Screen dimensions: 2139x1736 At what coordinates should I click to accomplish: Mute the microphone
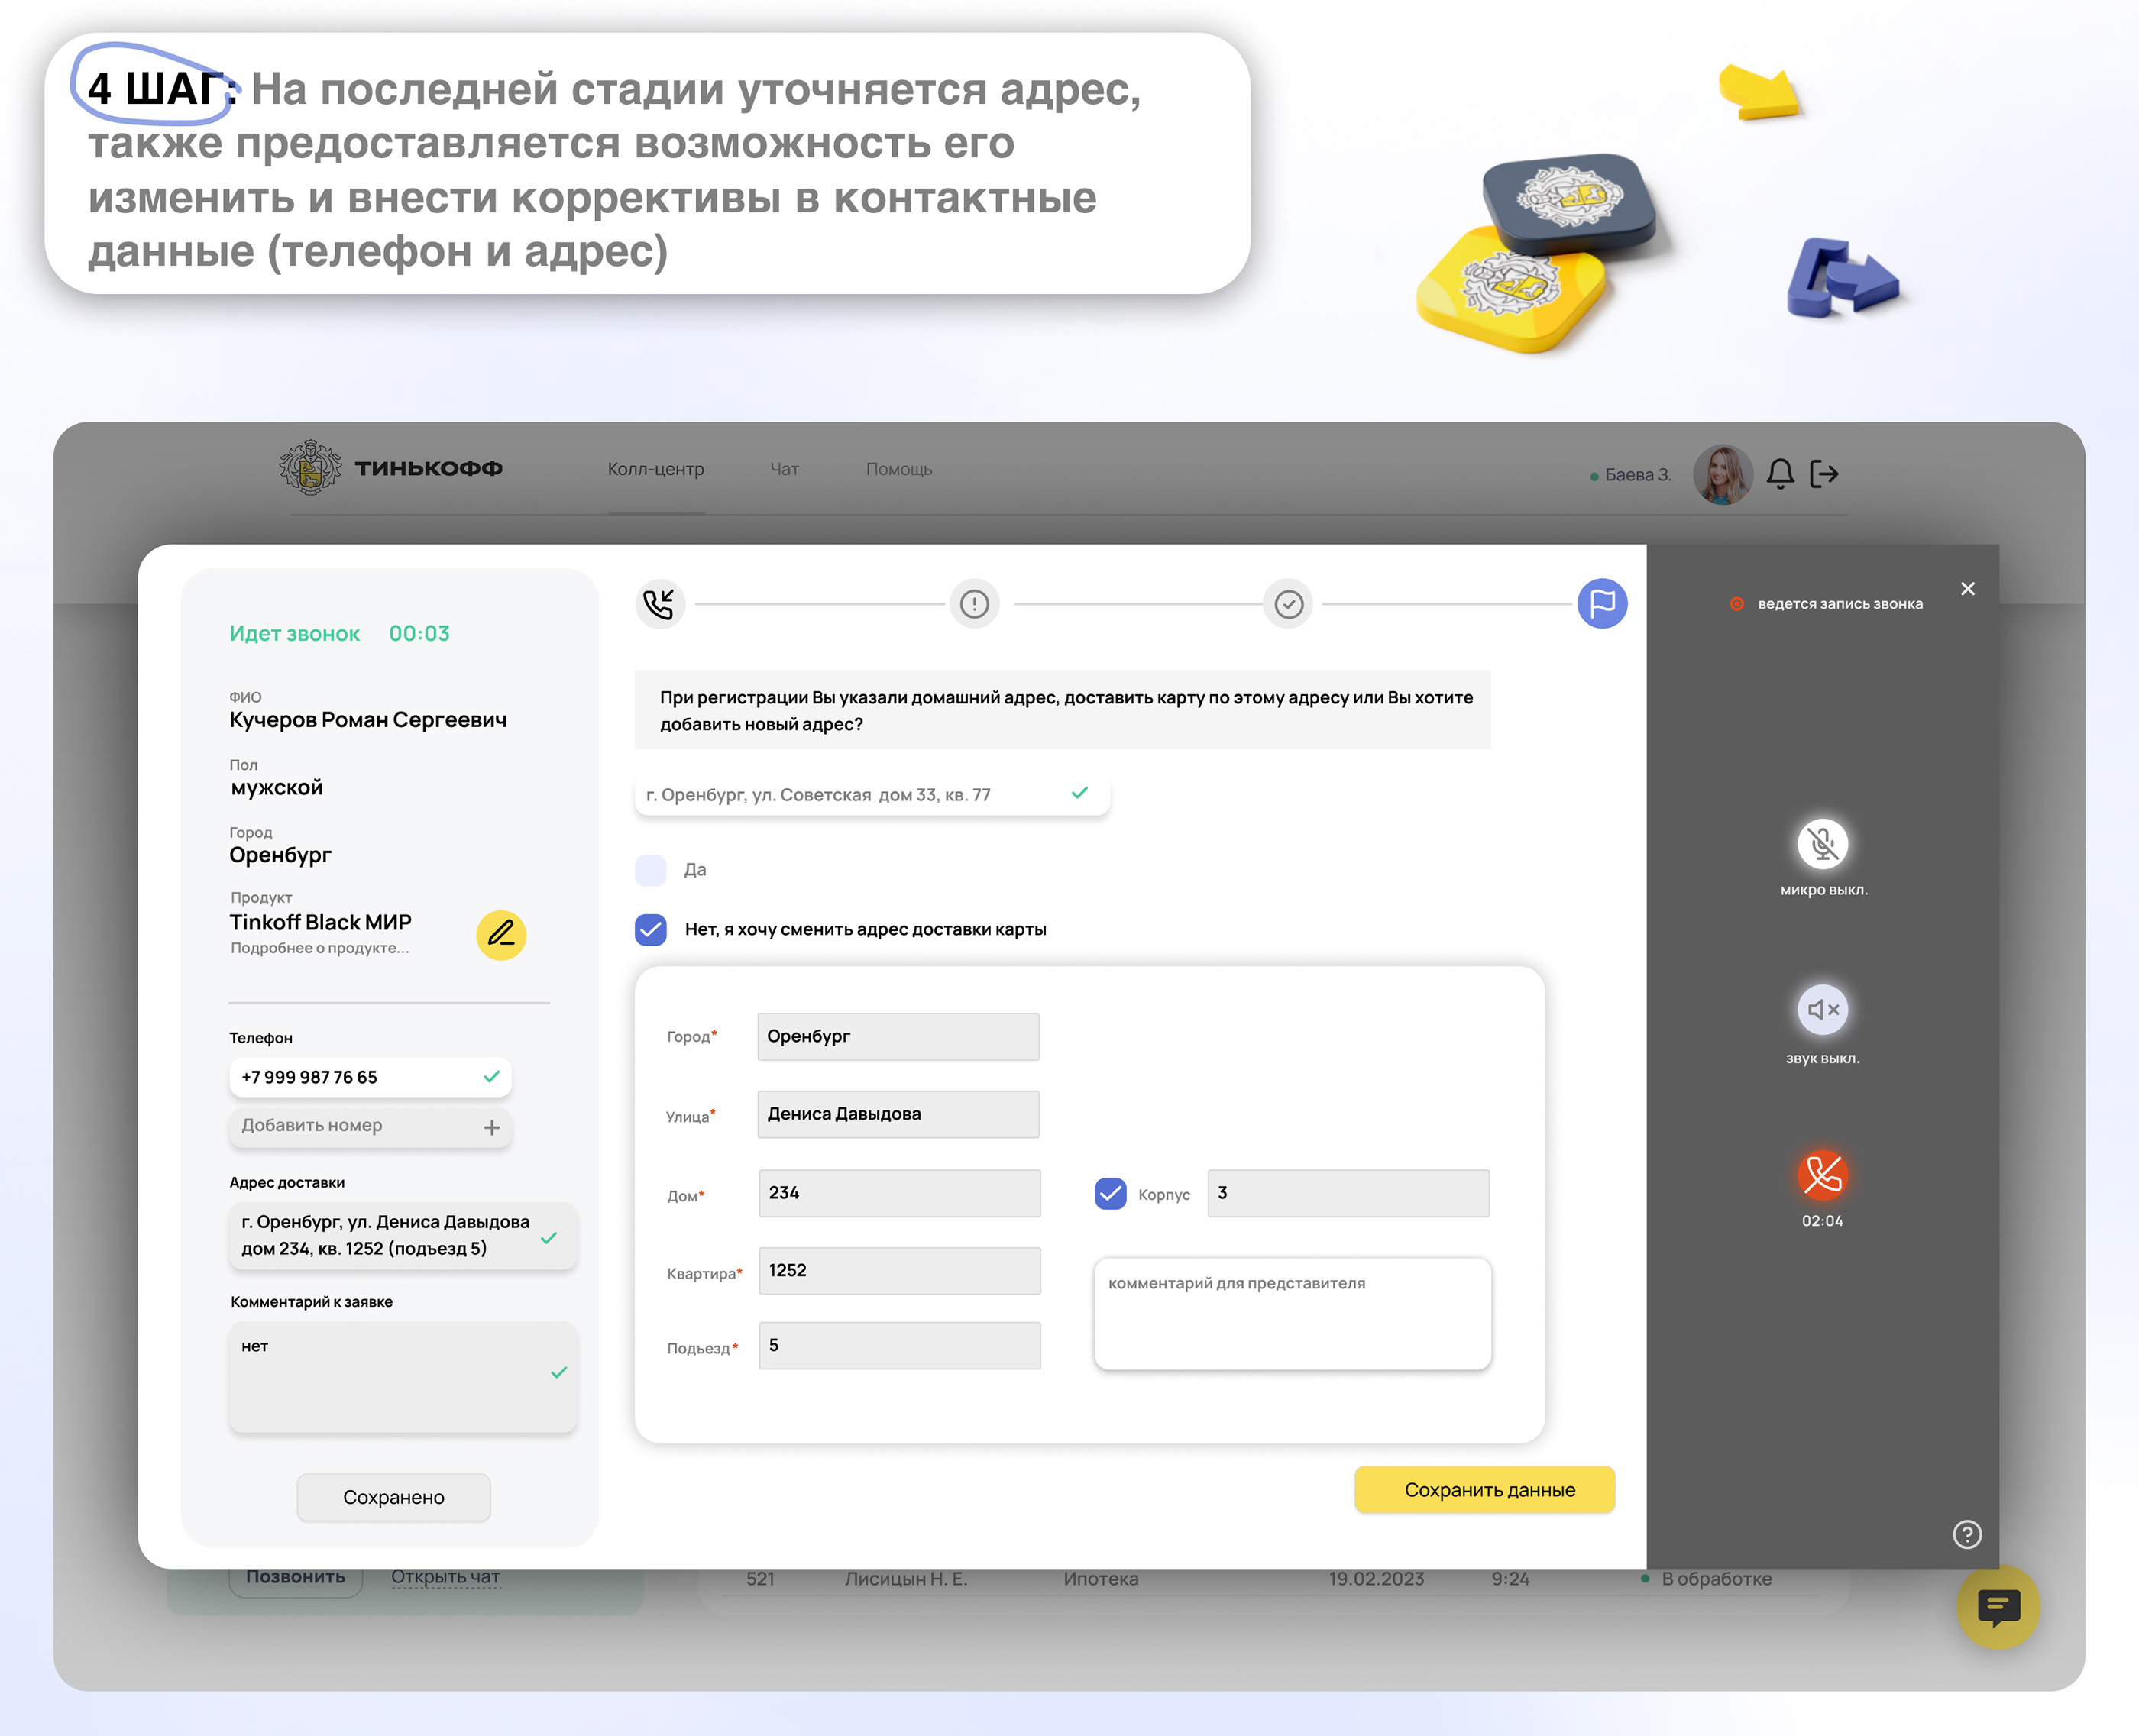coord(1822,844)
